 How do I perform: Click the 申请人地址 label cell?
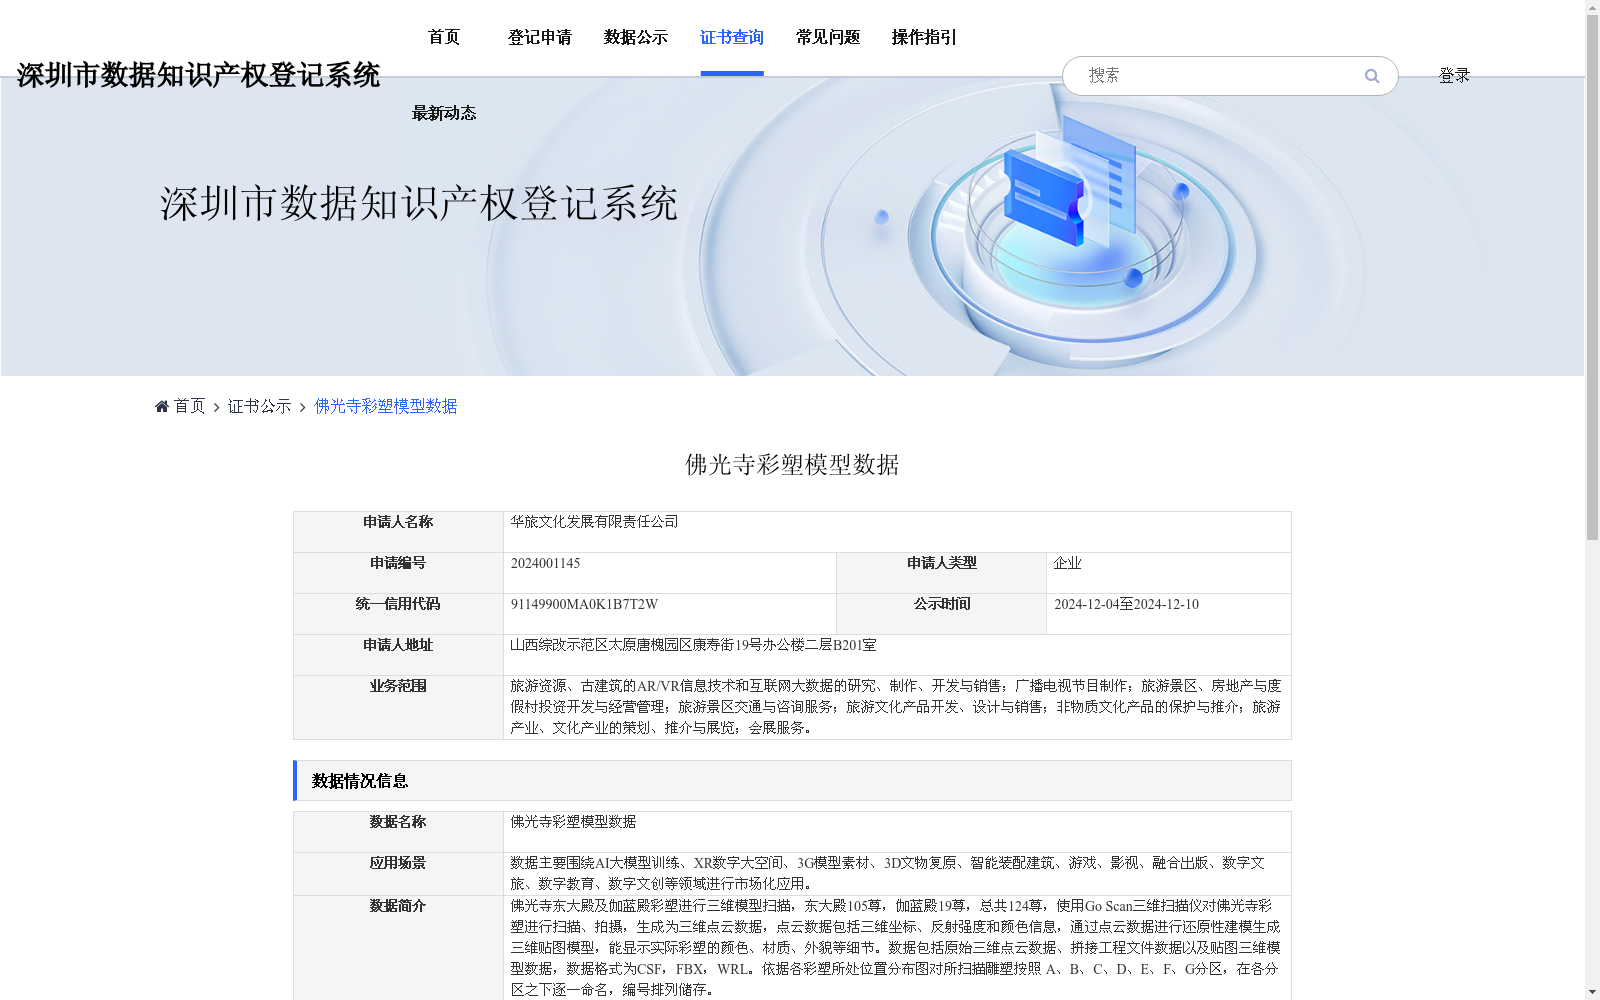tap(398, 655)
